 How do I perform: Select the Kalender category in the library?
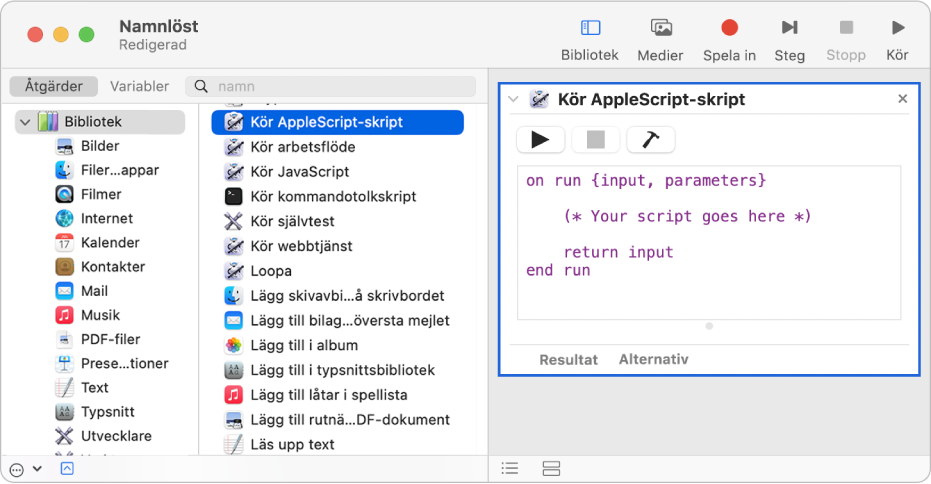pos(110,243)
